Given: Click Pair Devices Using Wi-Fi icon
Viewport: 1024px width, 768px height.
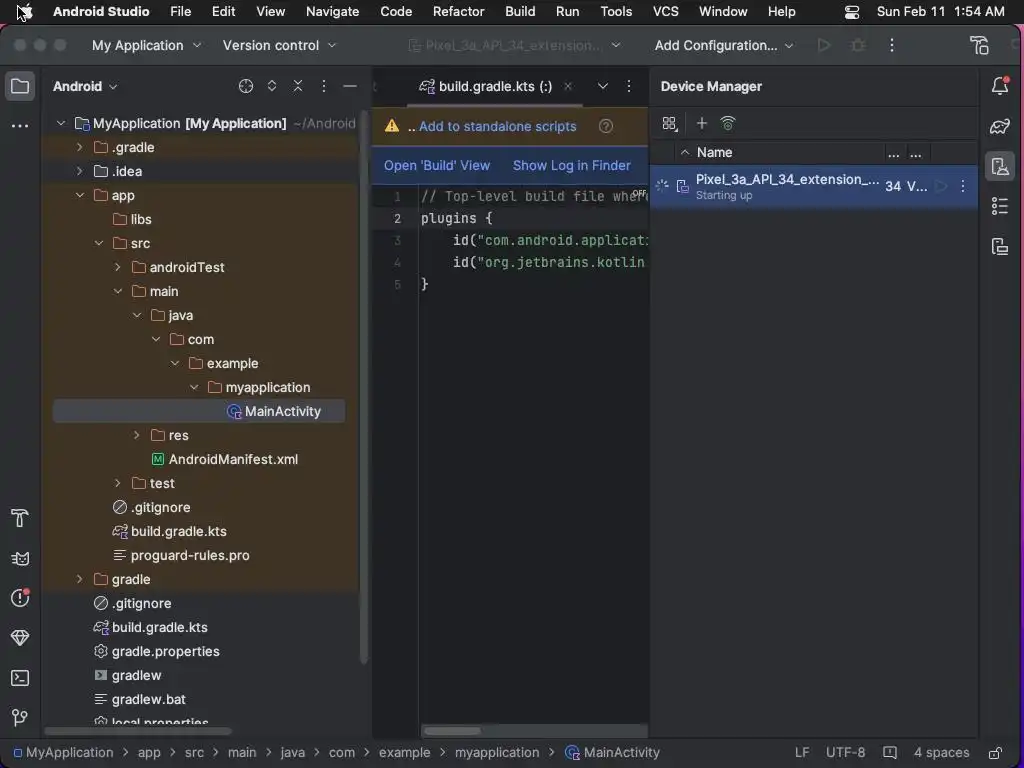Looking at the screenshot, I should 728,123.
